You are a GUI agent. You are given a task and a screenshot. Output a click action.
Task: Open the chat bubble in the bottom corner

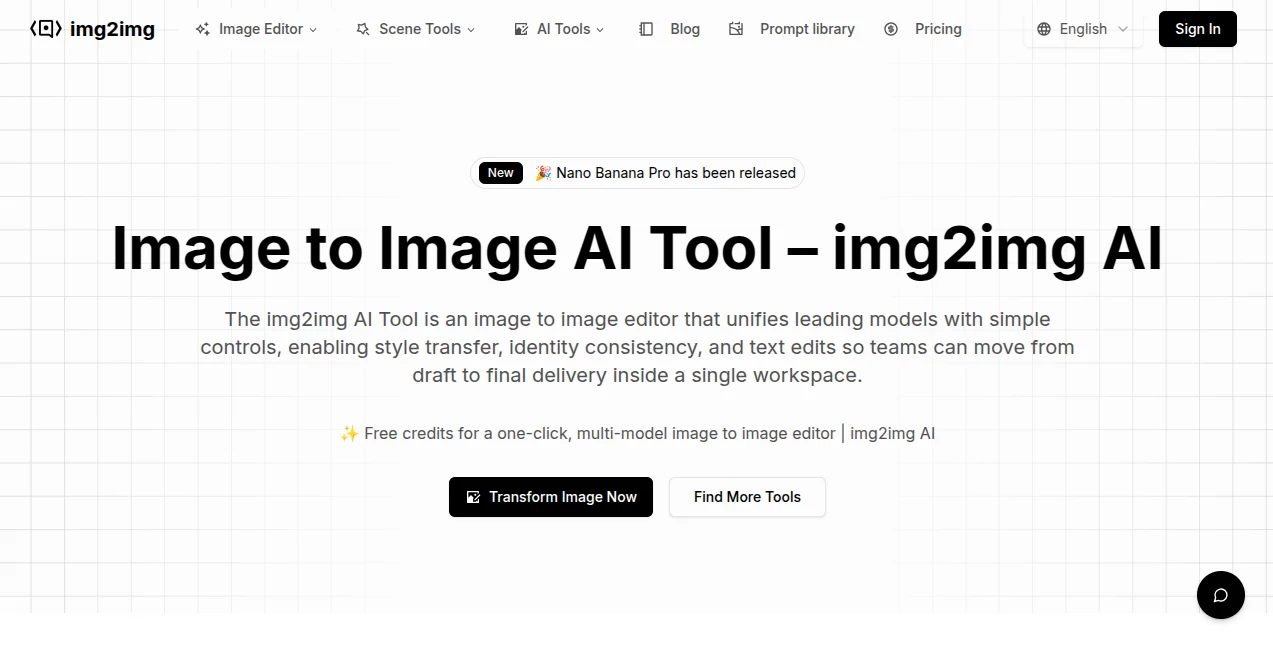1220,595
